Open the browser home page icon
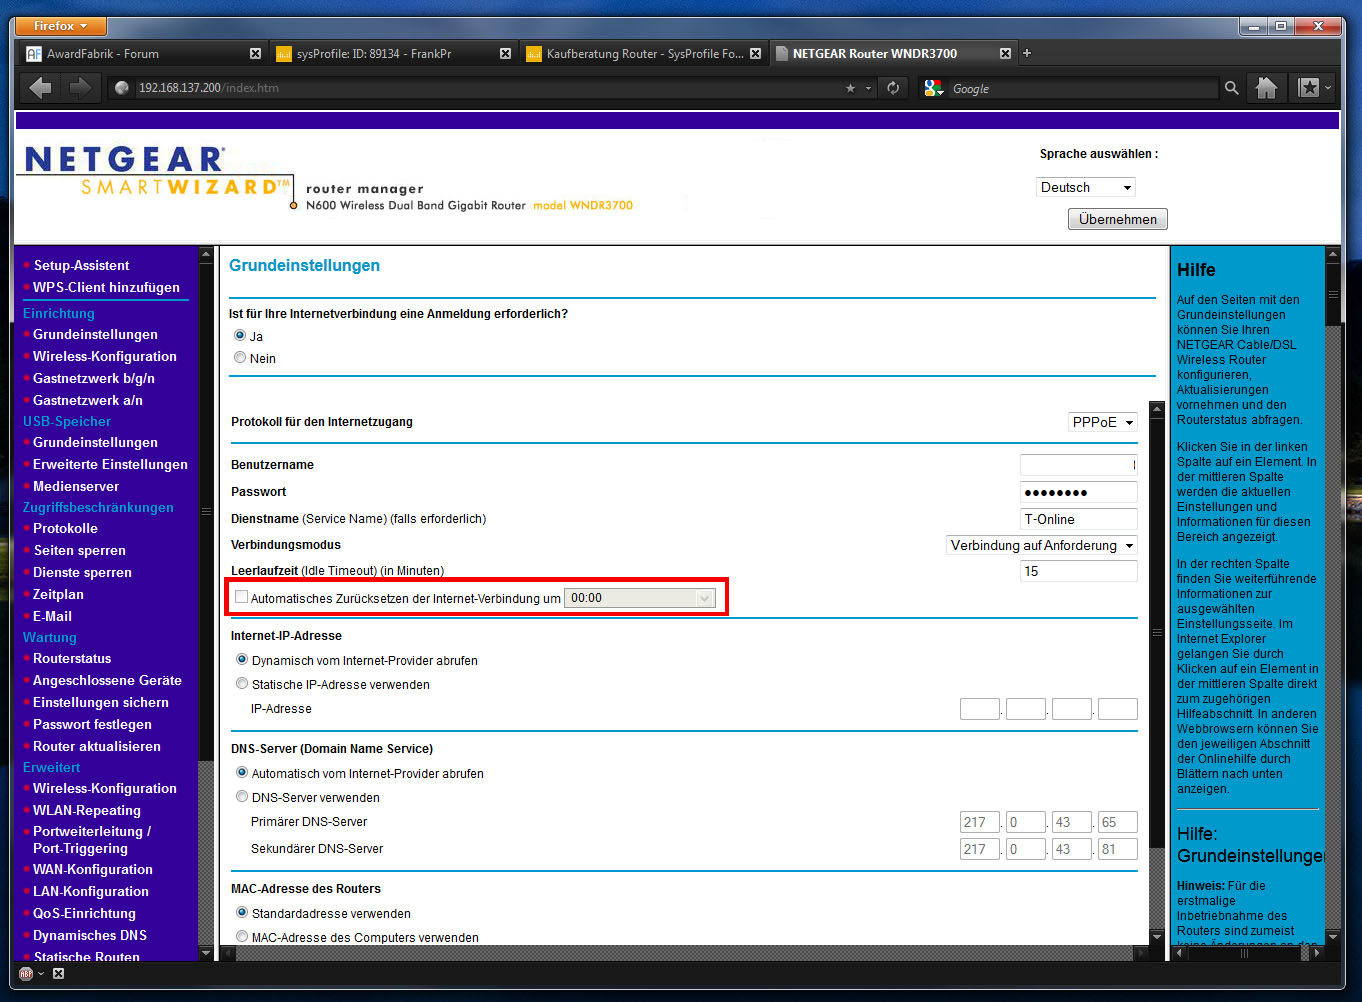 [1266, 88]
